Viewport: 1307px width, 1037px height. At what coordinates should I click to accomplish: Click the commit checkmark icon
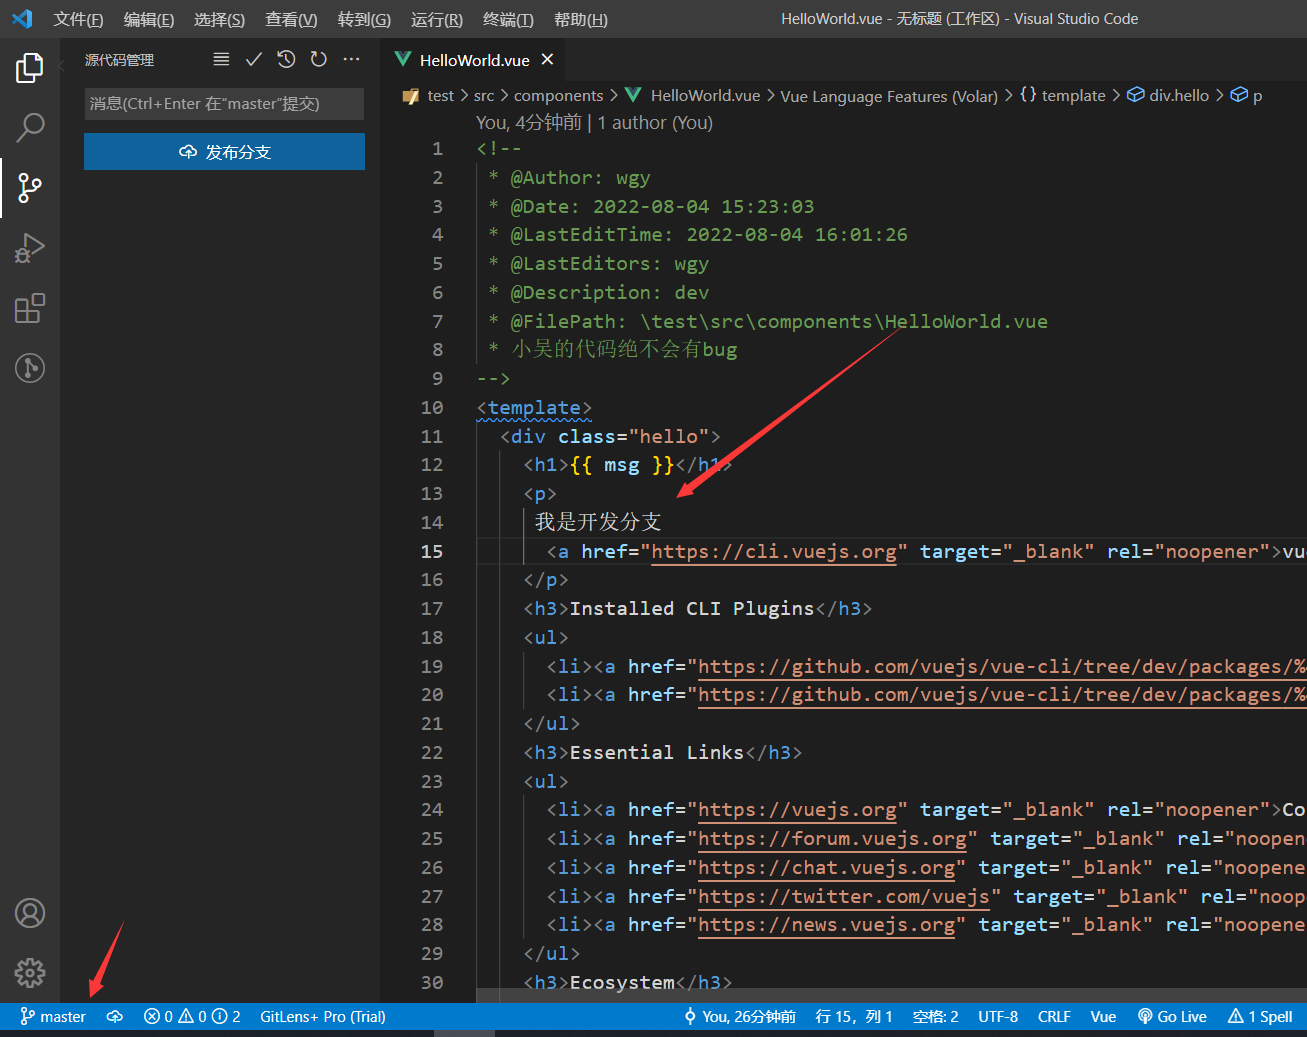pyautogui.click(x=254, y=59)
